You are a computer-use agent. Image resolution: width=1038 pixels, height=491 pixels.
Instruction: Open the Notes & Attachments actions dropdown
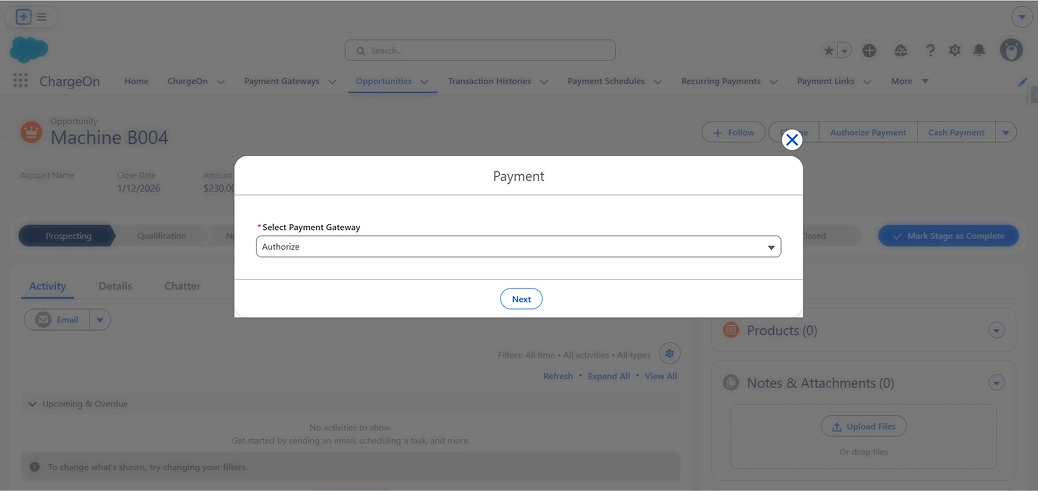tap(996, 382)
